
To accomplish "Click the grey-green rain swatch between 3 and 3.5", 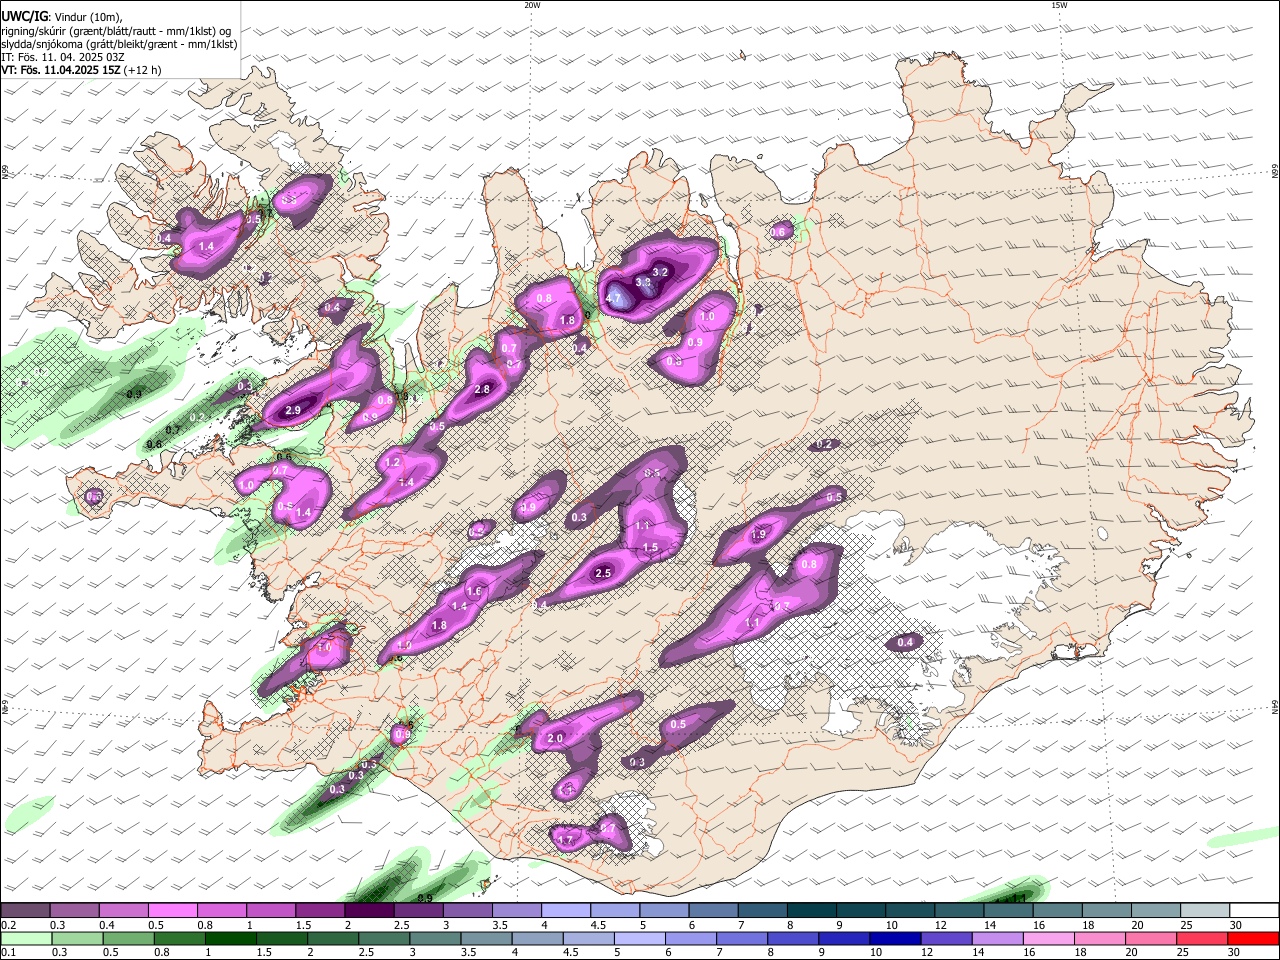I will [434, 939].
